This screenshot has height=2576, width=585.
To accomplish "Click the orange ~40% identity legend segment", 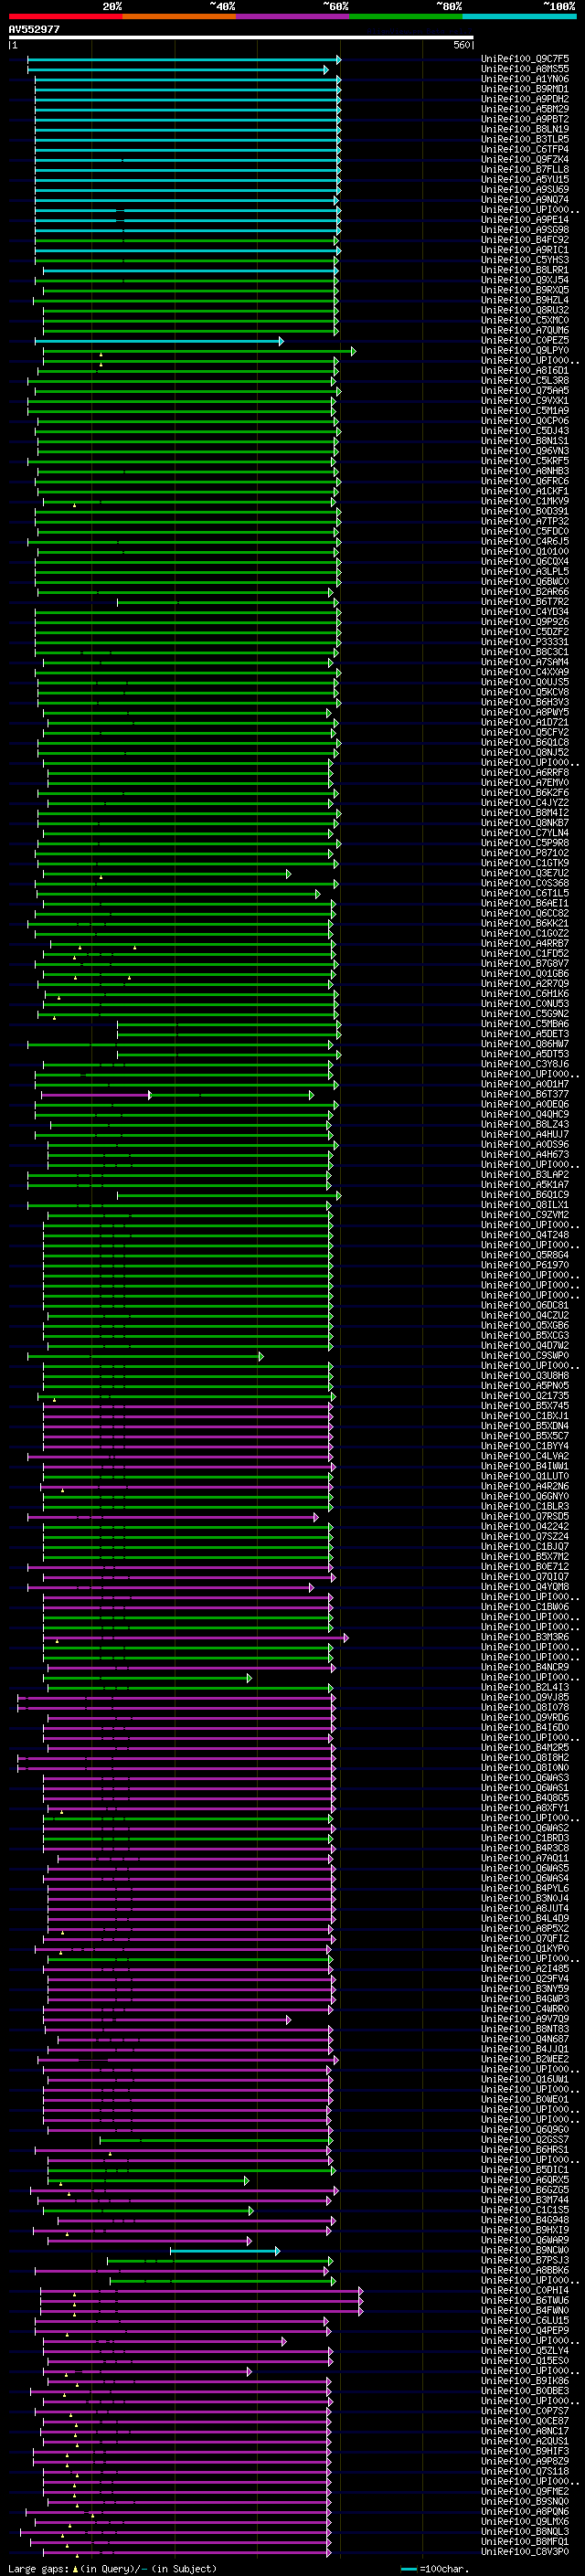I will coord(179,16).
